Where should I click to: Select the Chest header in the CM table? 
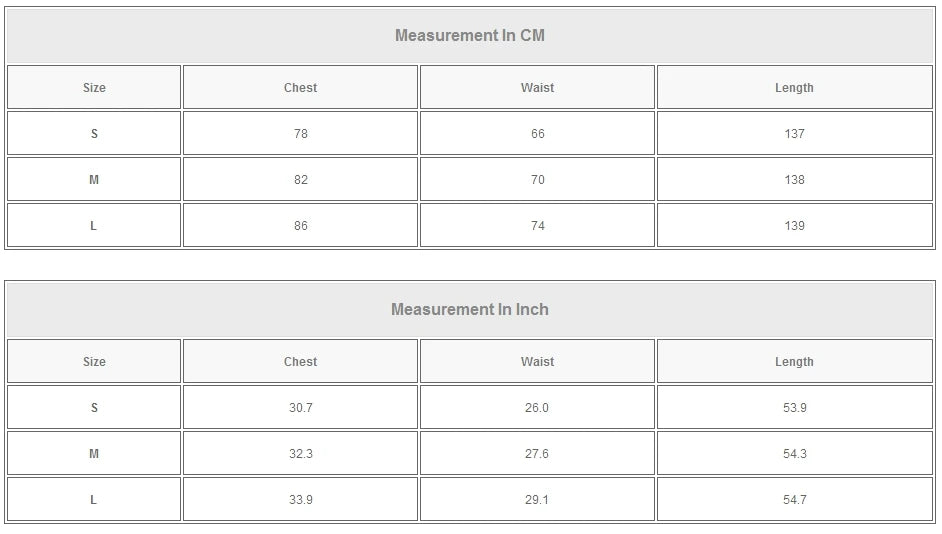[300, 88]
